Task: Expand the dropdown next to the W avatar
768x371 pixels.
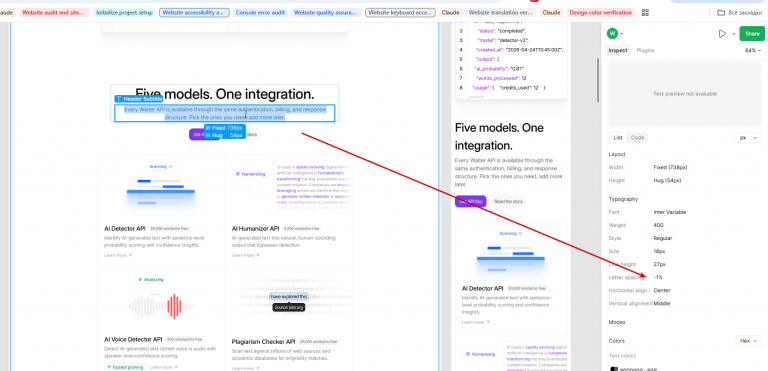Action: (x=622, y=34)
